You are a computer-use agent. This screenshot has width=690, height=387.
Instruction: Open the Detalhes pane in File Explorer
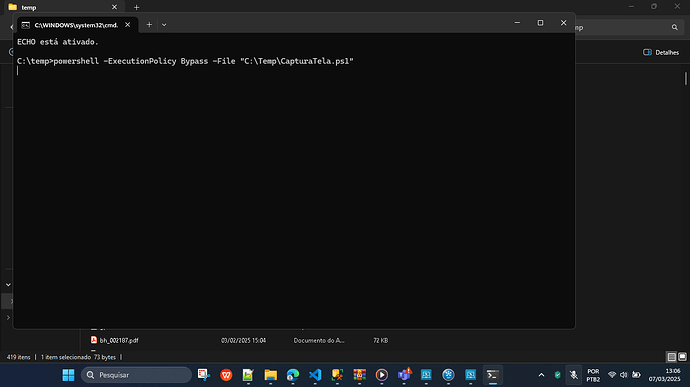pyautogui.click(x=661, y=52)
